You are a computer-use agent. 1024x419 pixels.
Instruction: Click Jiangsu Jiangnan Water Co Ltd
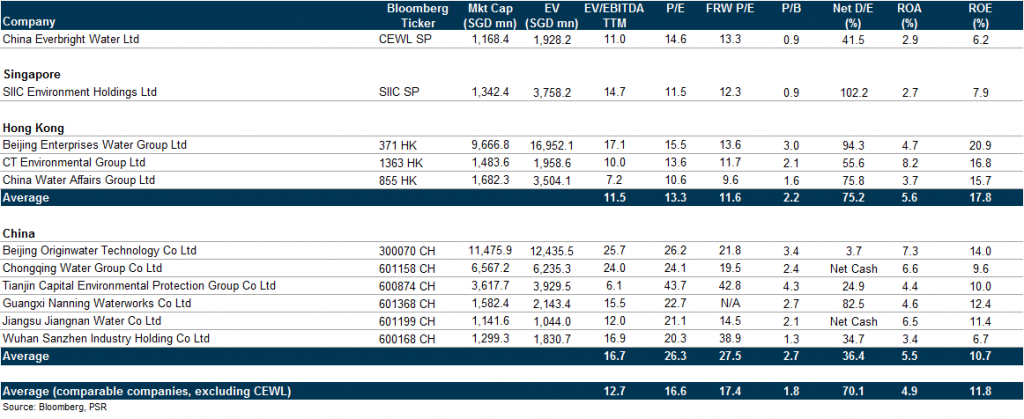(x=82, y=320)
